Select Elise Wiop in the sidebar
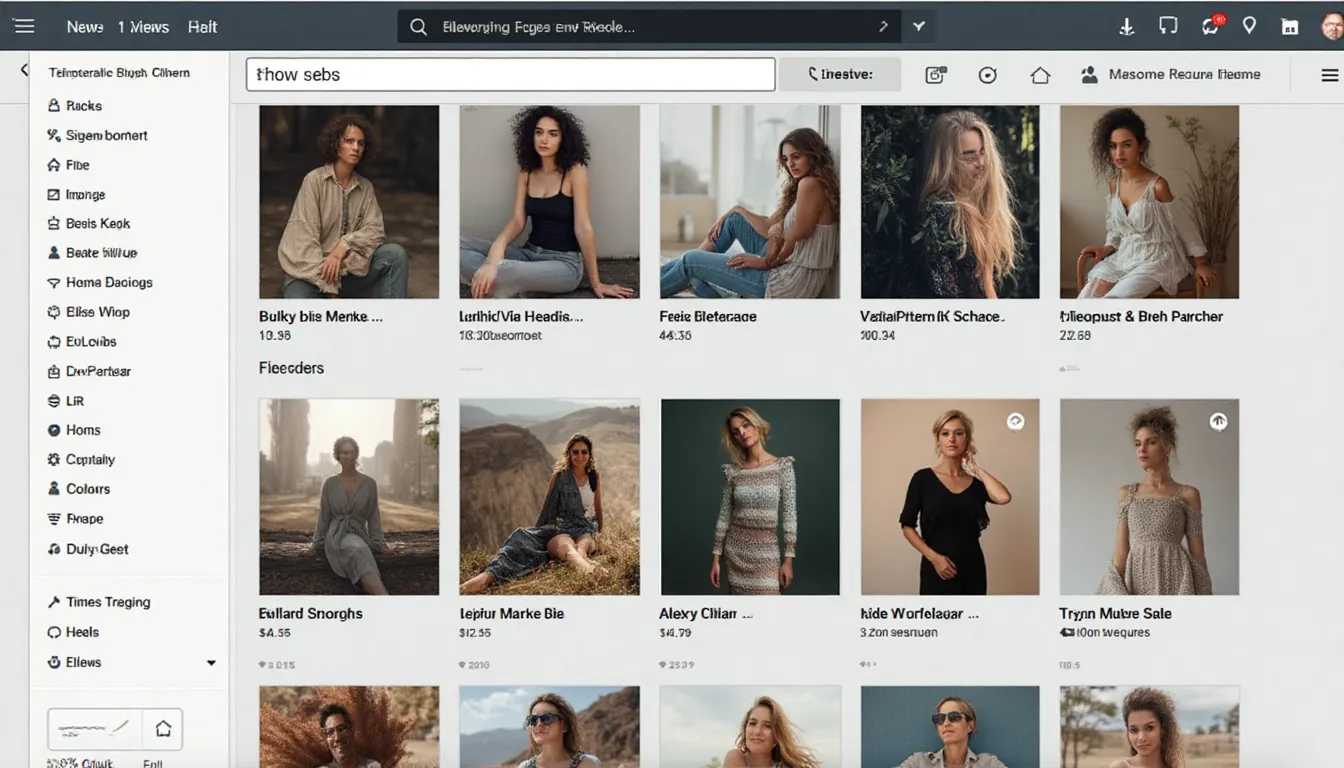Screen dimensions: 1344x768 (x=88, y=312)
